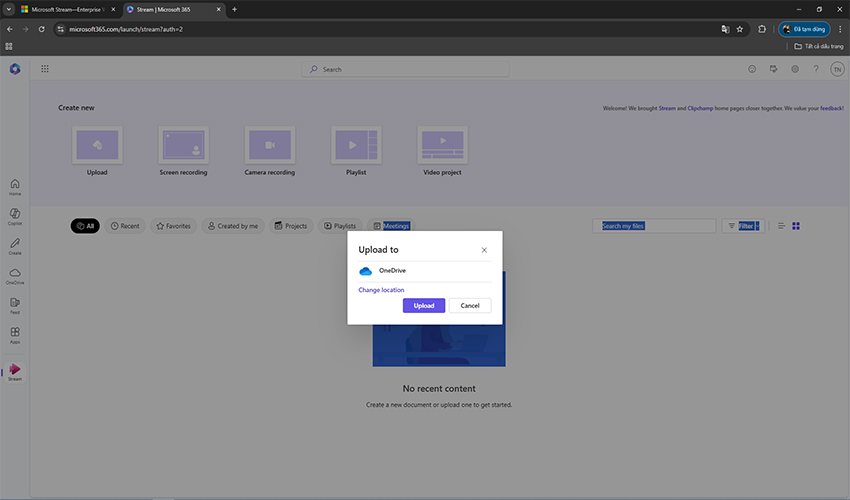Open the tab search dropdown arrow

tap(9, 9)
